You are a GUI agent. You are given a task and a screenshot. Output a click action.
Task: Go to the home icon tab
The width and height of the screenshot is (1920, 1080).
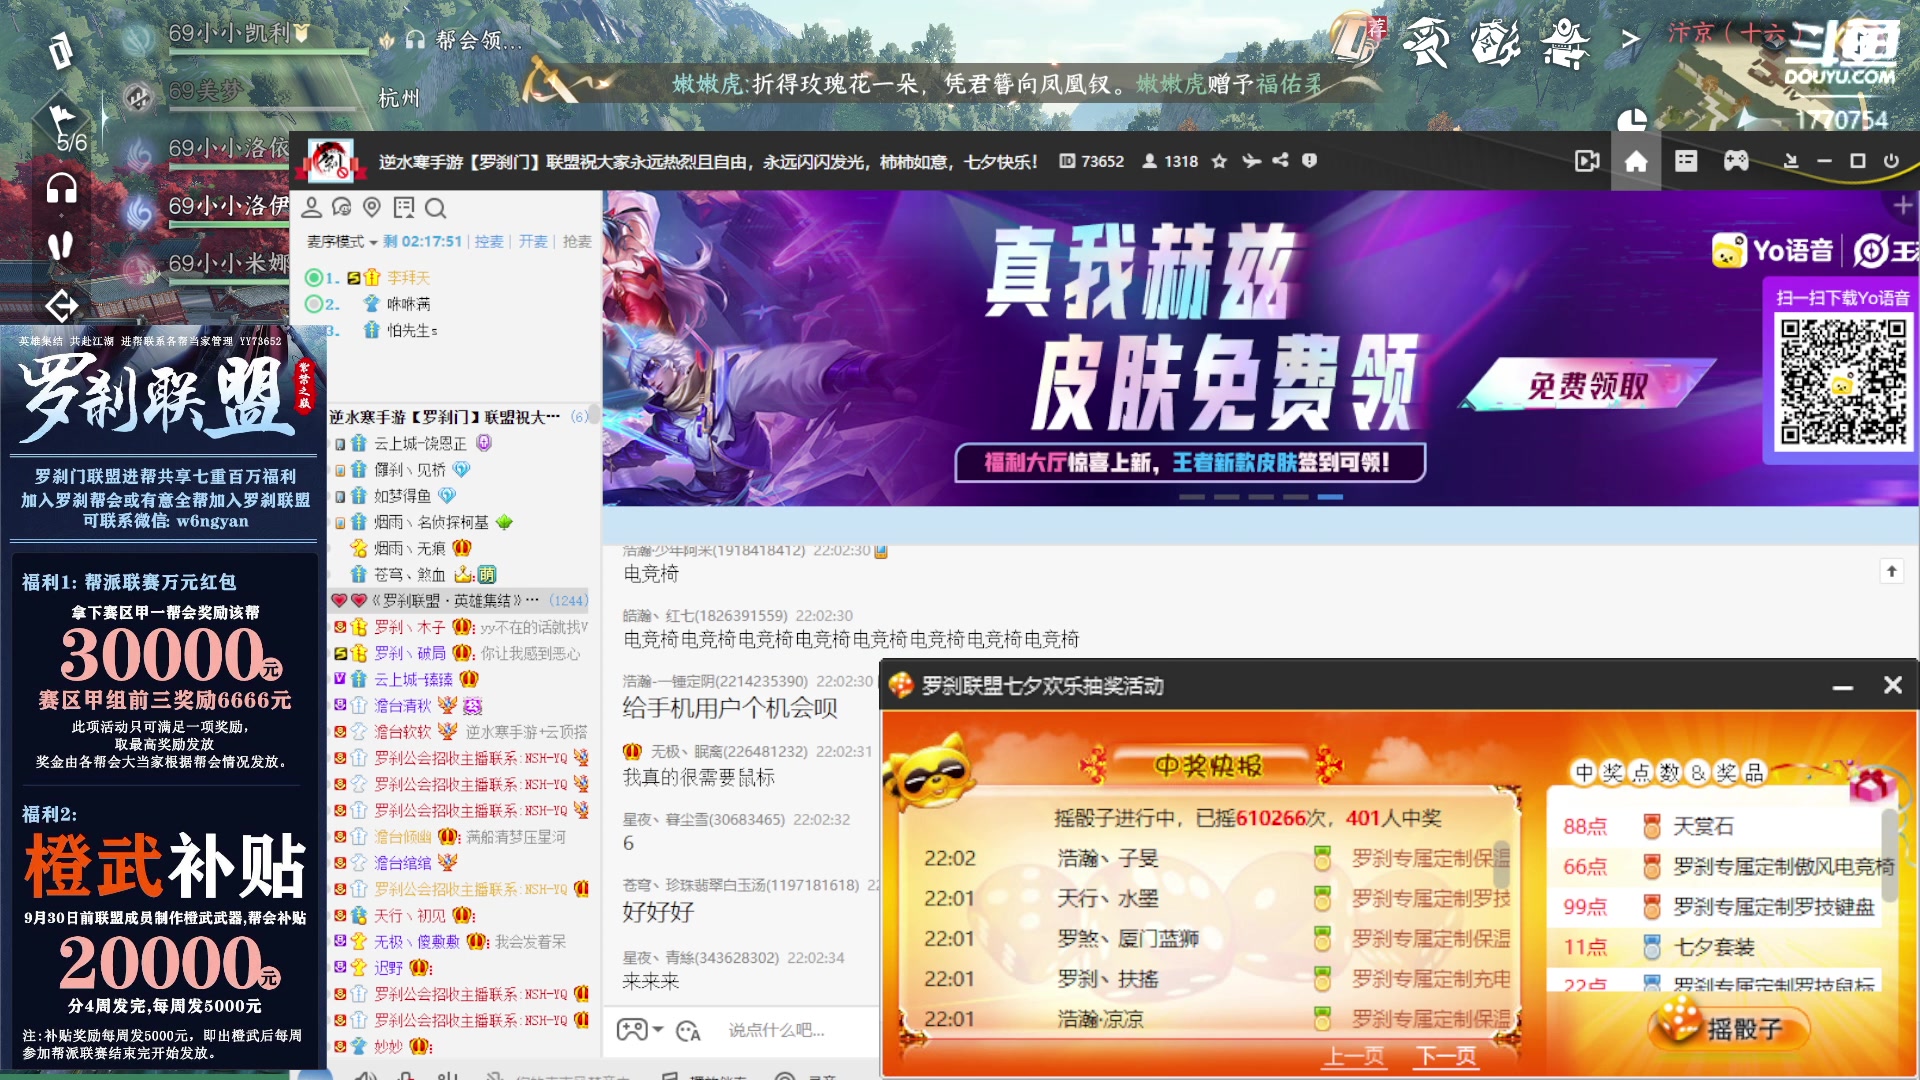click(x=1636, y=161)
